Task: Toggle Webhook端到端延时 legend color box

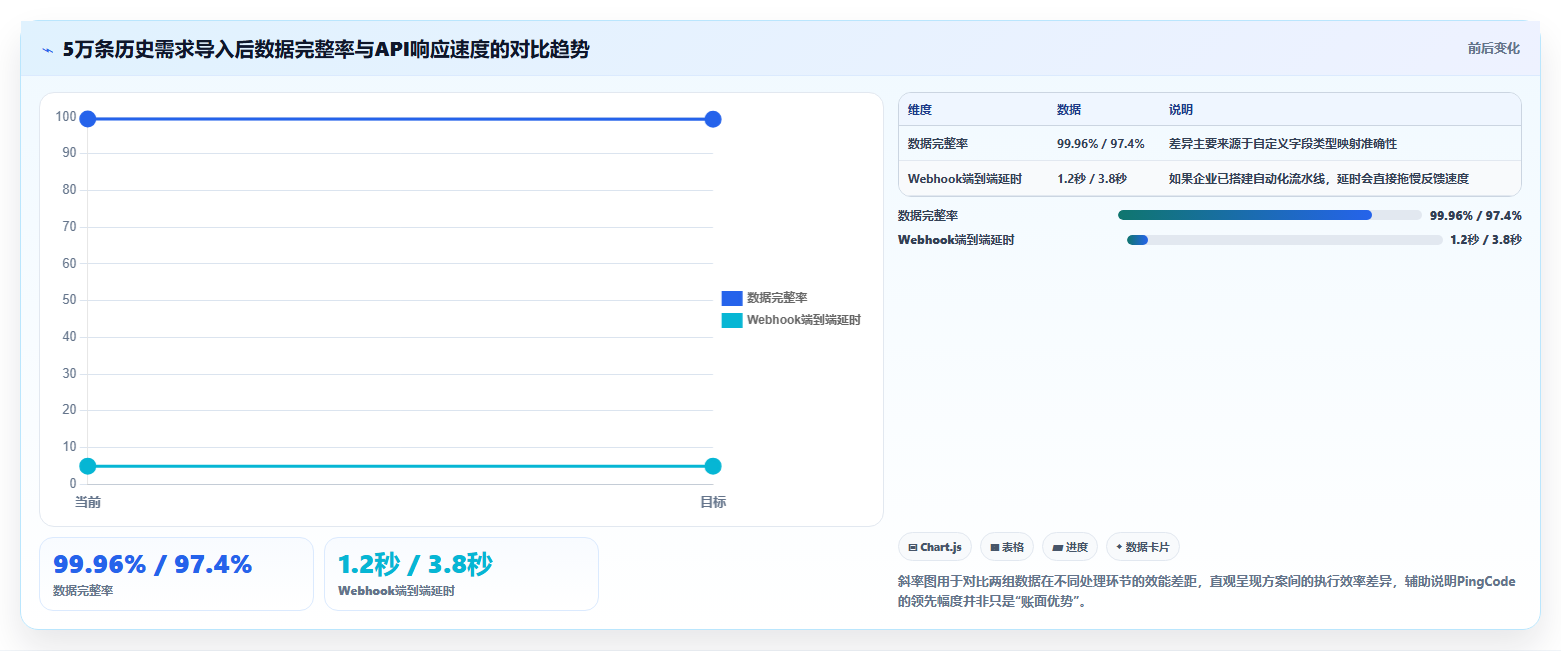Action: pos(732,320)
